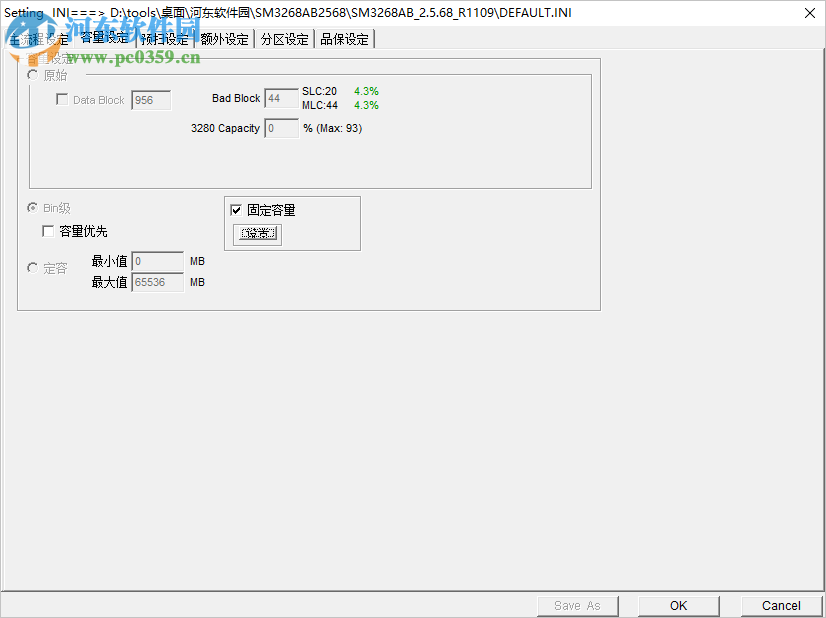The height and width of the screenshot is (618, 826).
Task: Select the Bin级 radio button
Action: 31,208
